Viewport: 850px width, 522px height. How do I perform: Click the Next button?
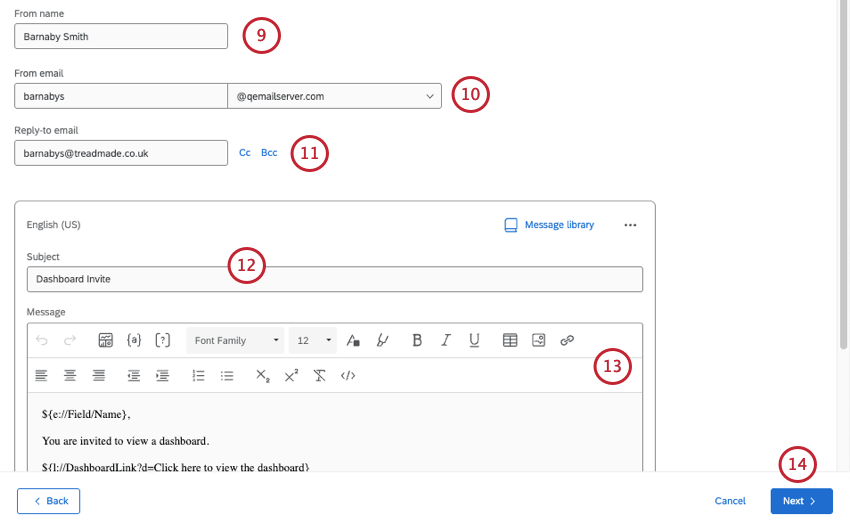801,501
